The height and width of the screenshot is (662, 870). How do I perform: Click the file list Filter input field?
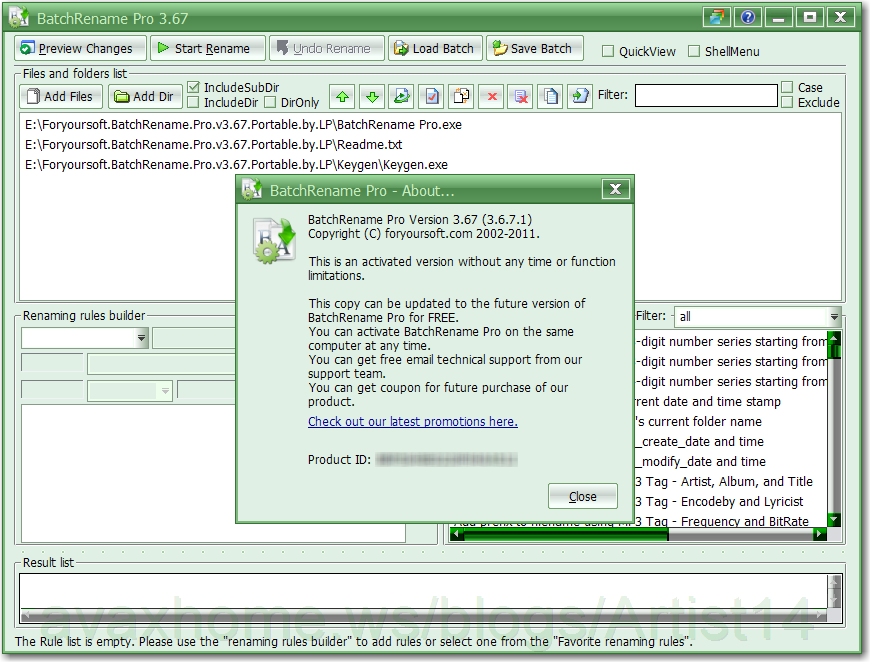(x=706, y=95)
